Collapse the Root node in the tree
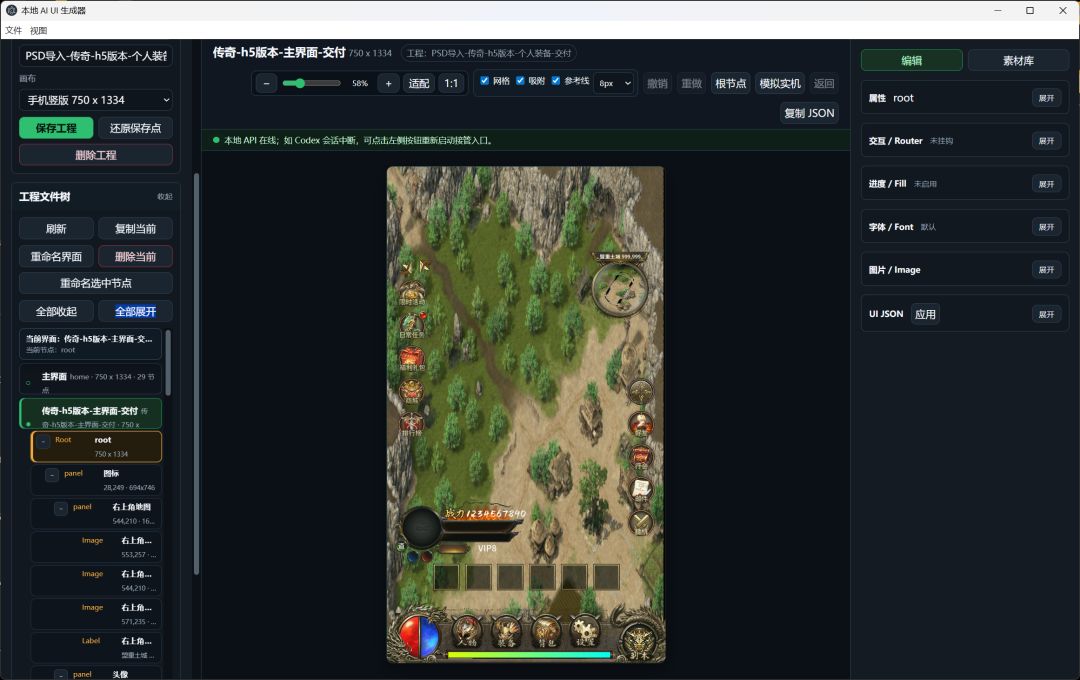 tap(43, 441)
